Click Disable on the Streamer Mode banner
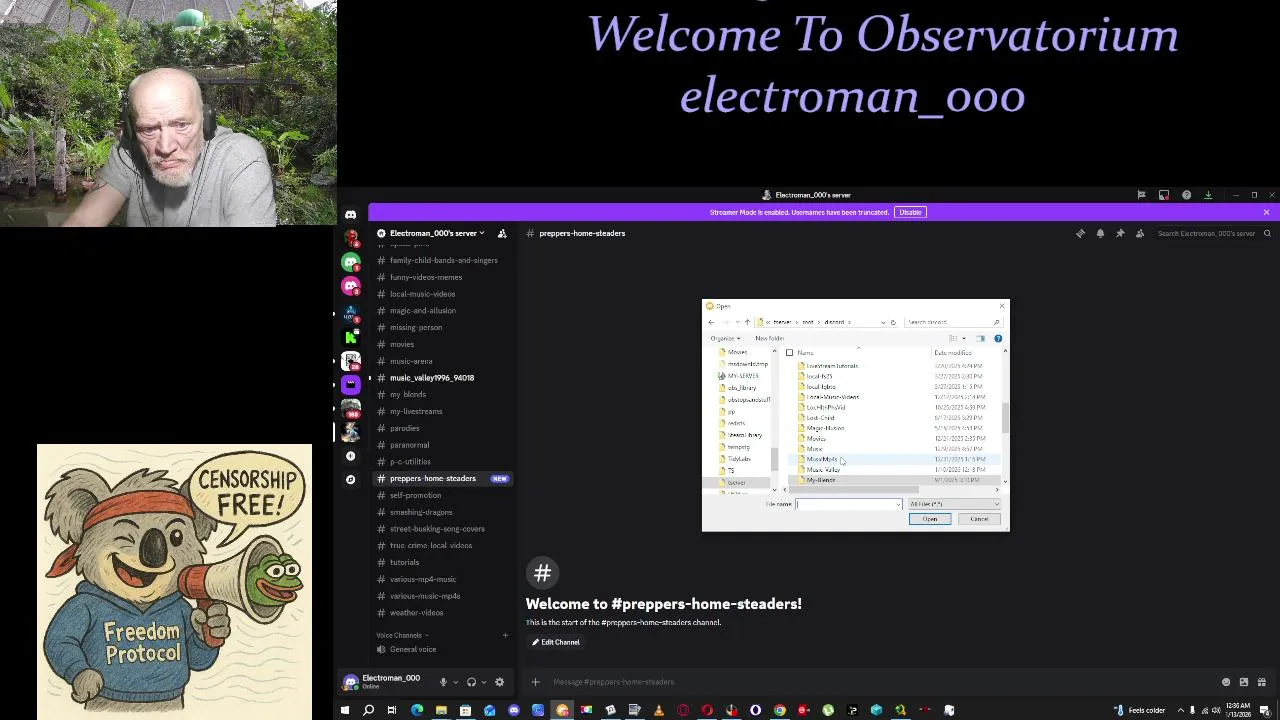Image resolution: width=1280 pixels, height=720 pixels. click(910, 212)
